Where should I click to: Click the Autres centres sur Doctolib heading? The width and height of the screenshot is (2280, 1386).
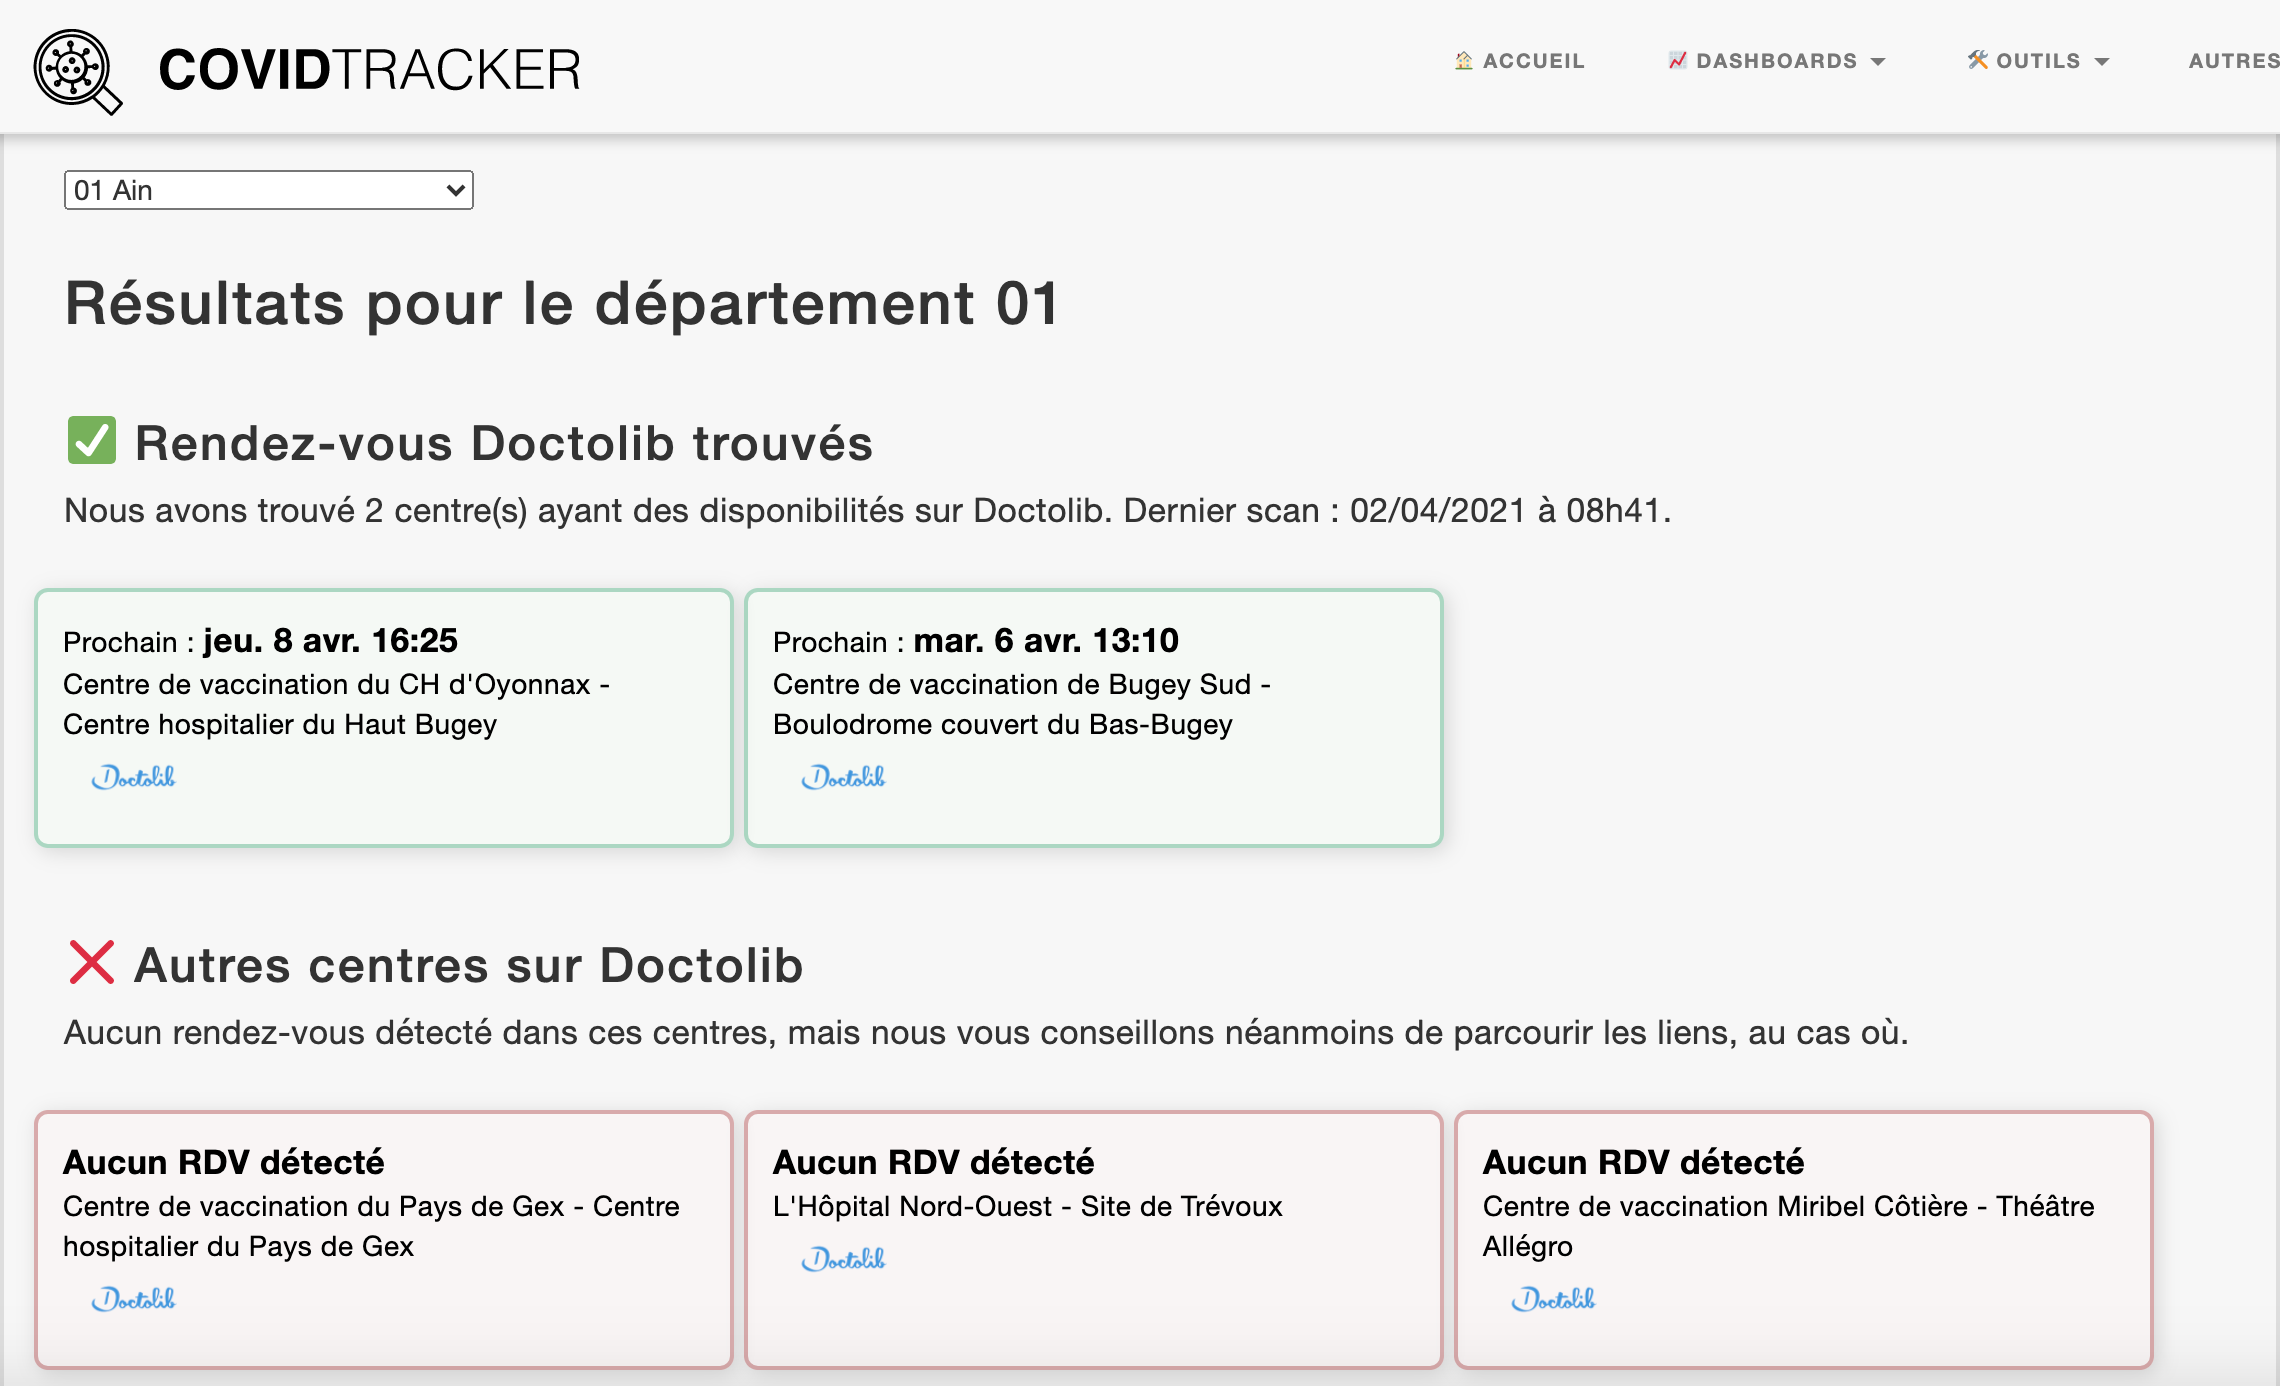[469, 965]
